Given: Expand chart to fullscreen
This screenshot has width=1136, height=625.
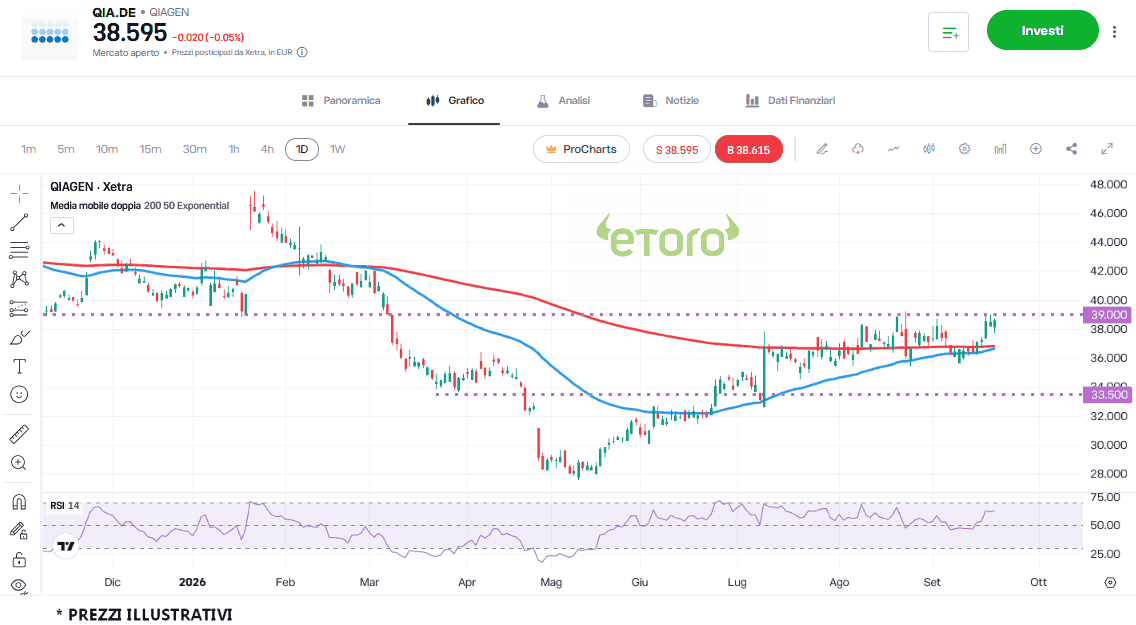Looking at the screenshot, I should click(1107, 149).
